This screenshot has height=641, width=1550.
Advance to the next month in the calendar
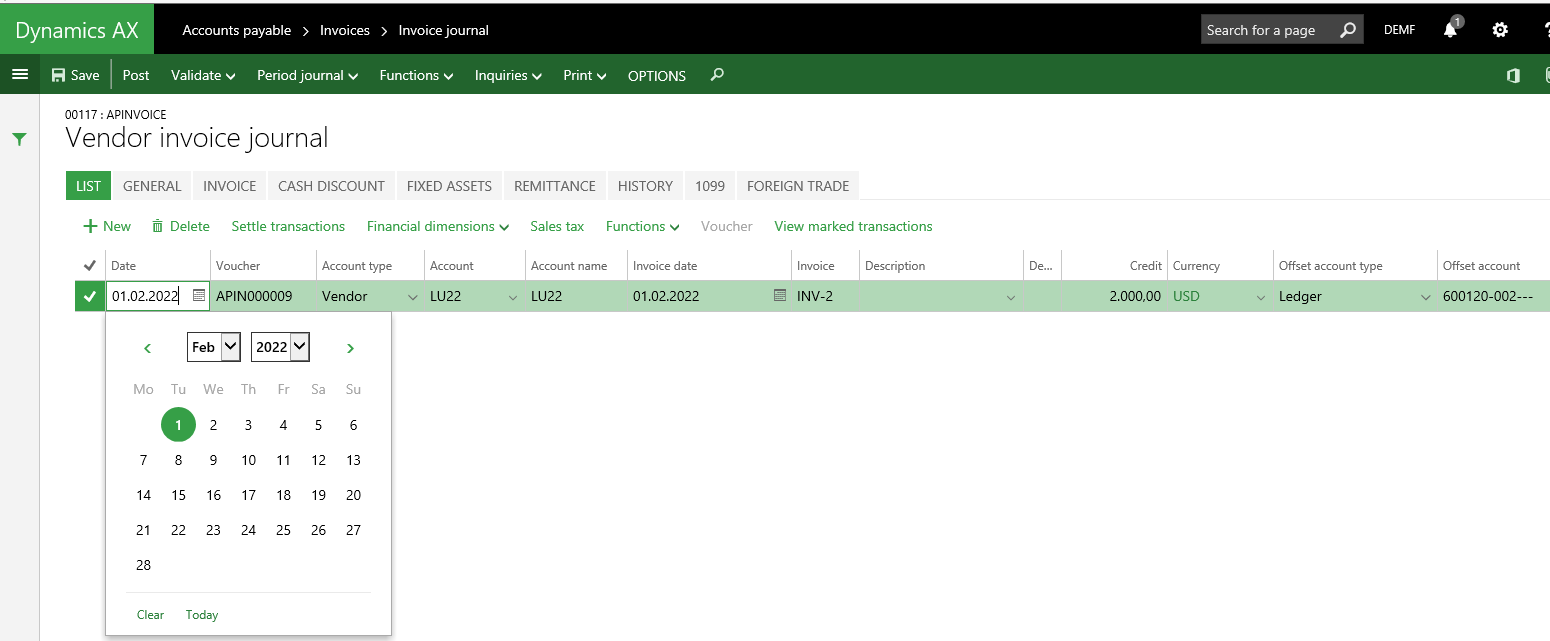(350, 348)
